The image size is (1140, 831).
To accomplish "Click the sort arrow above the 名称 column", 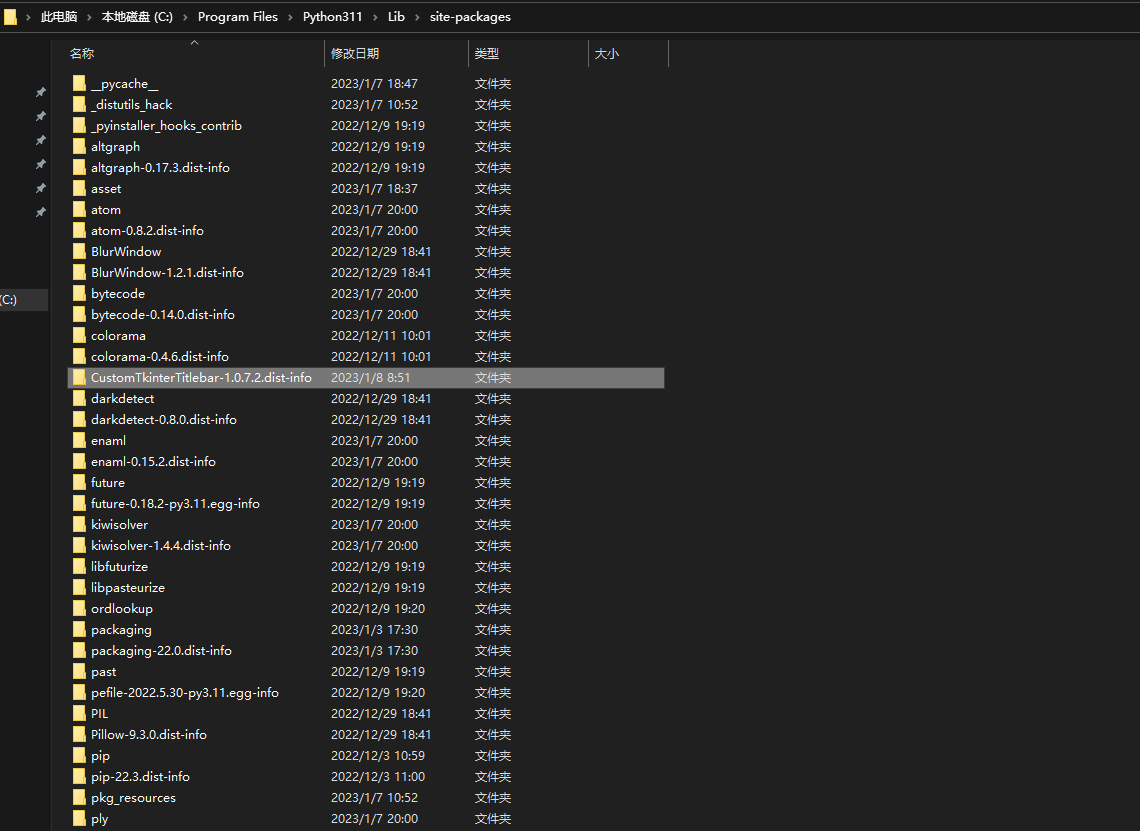I will point(194,42).
